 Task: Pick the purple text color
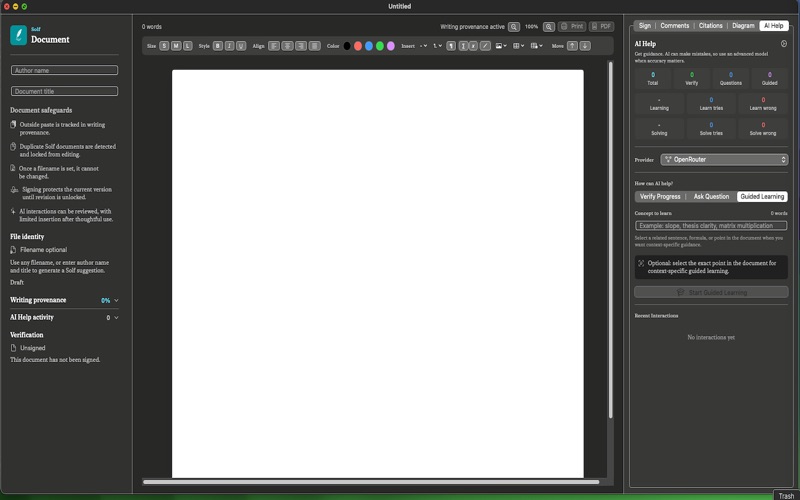[391, 46]
